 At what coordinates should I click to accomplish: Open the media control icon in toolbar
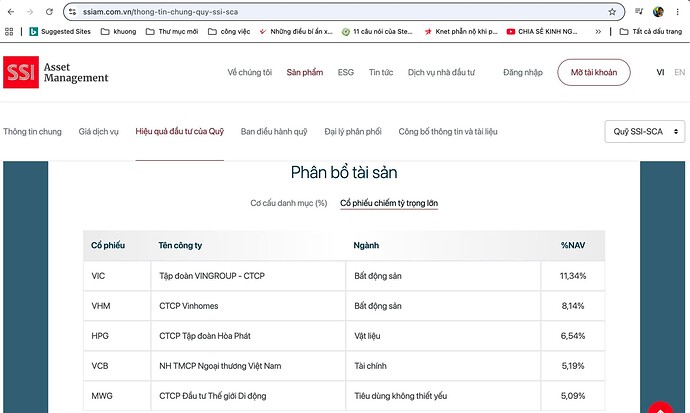click(639, 12)
